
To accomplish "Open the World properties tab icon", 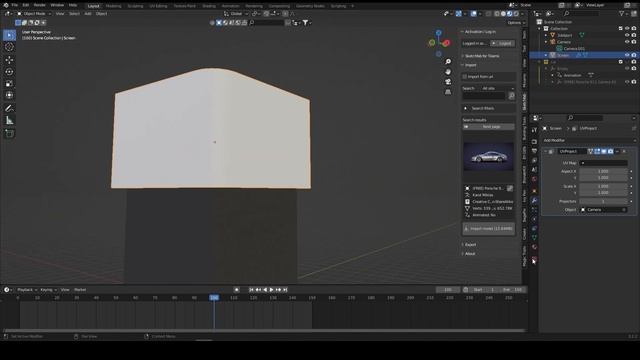I will [534, 179].
